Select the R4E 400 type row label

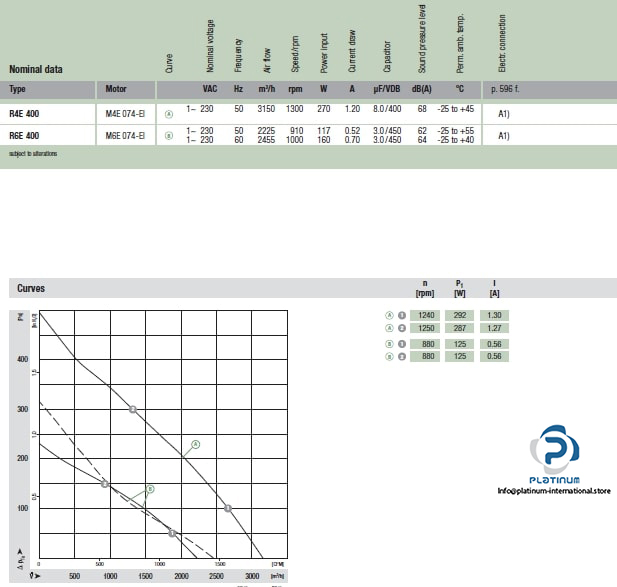point(25,113)
